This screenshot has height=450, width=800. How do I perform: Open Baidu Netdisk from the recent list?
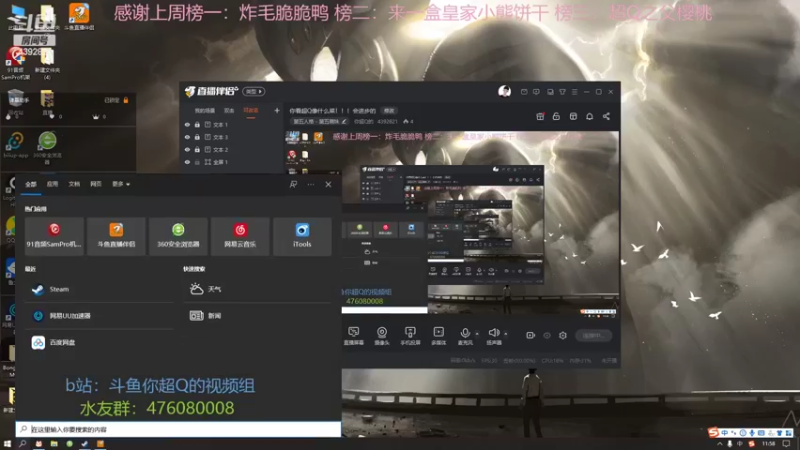99,342
